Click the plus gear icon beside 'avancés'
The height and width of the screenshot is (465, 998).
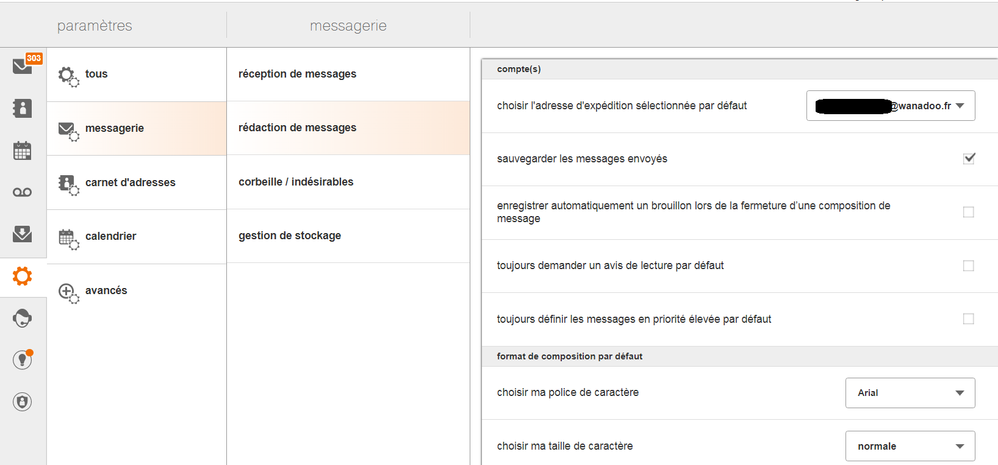point(68,293)
